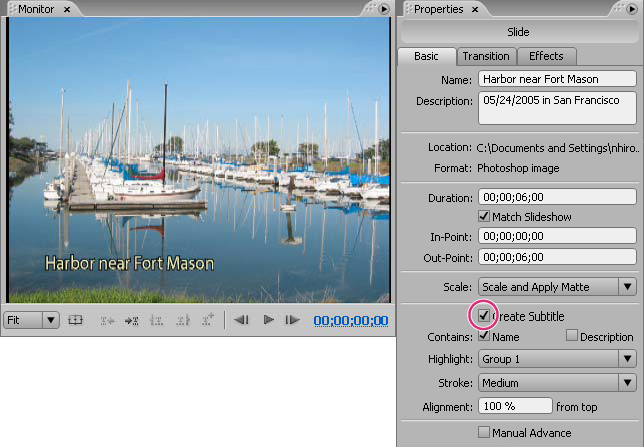The height and width of the screenshot is (448, 644).
Task: Click the Name input field
Action: (557, 79)
